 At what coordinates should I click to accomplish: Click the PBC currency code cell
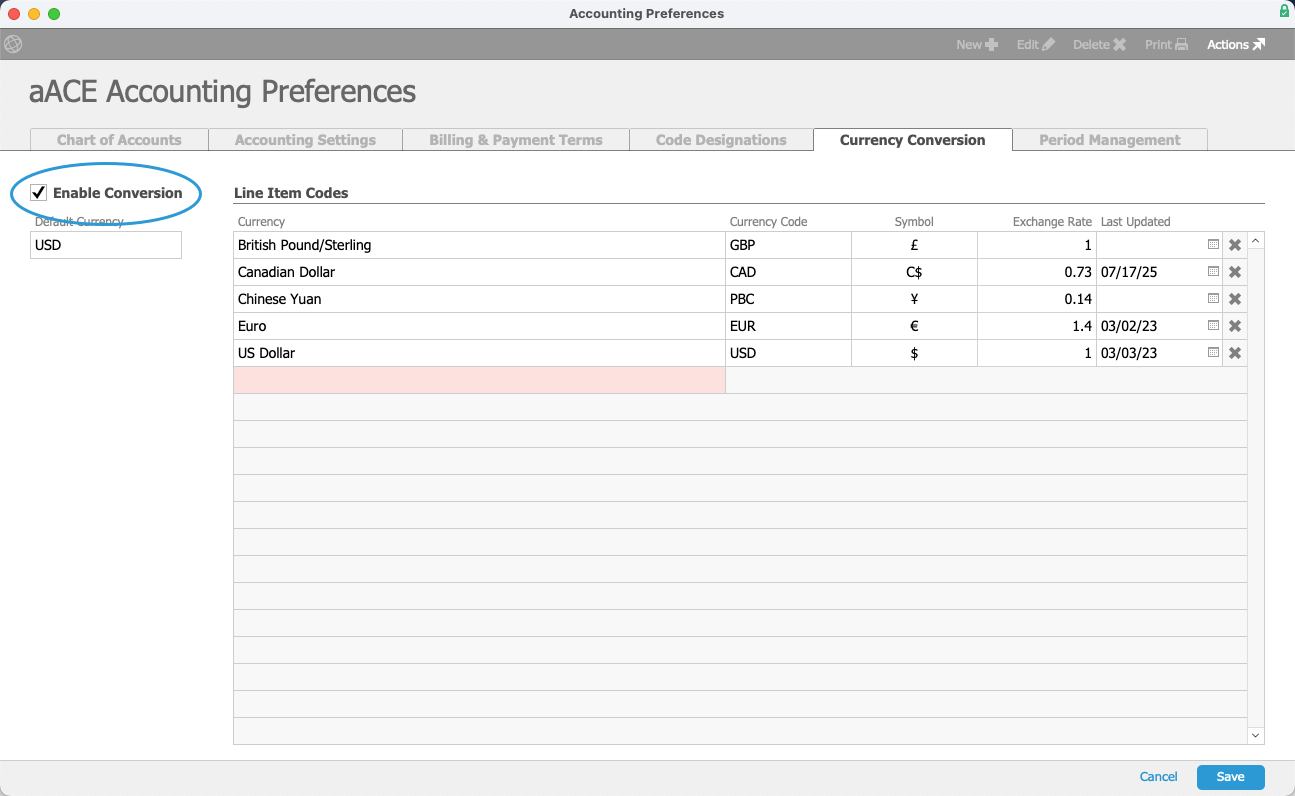(x=788, y=299)
